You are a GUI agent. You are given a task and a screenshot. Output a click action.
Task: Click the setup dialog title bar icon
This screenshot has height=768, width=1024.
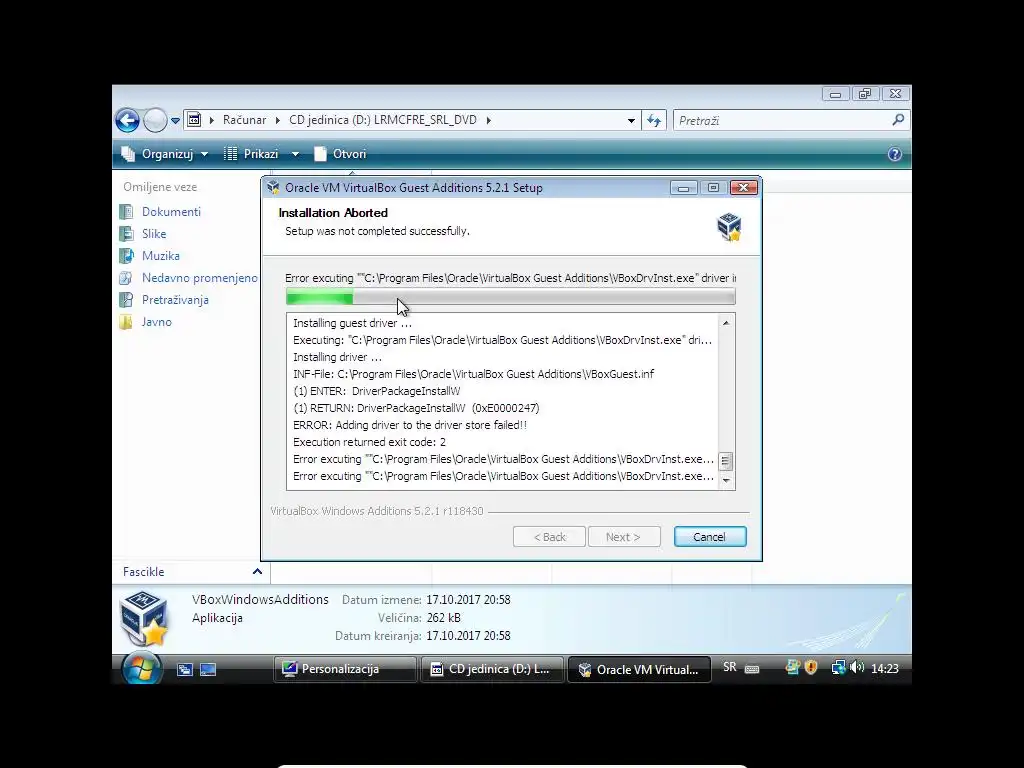click(x=274, y=188)
